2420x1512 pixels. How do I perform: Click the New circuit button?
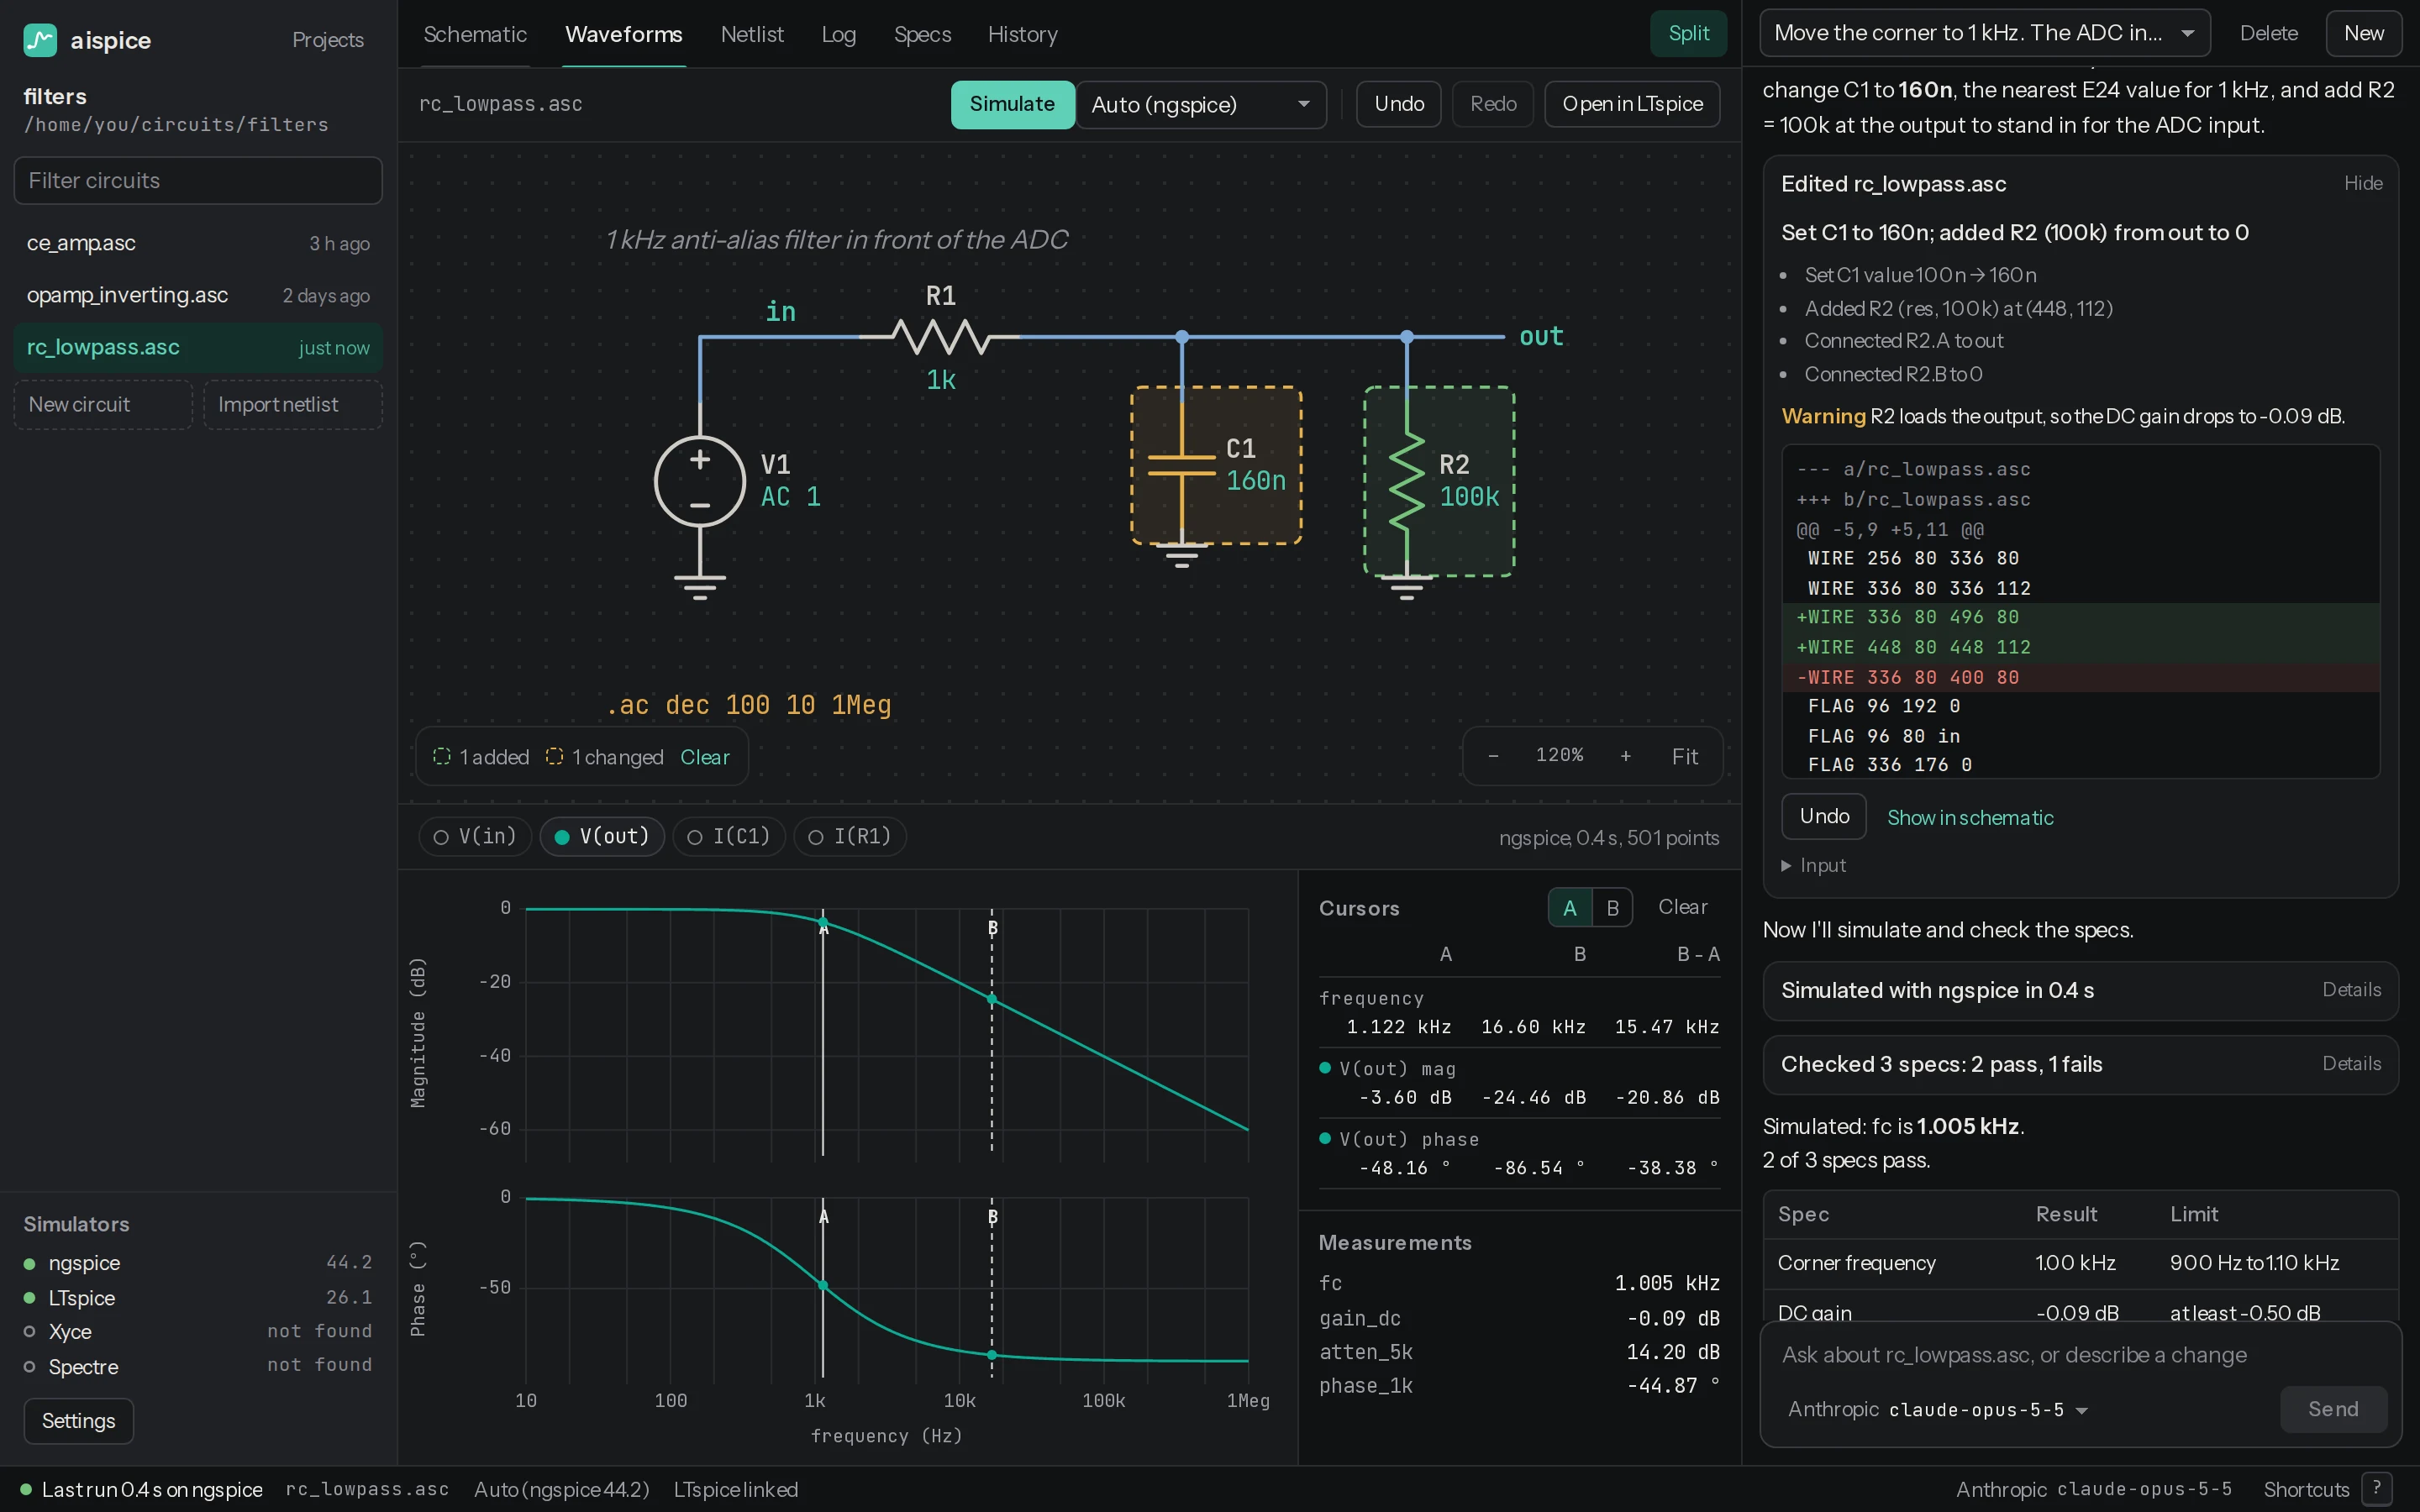tap(103, 404)
